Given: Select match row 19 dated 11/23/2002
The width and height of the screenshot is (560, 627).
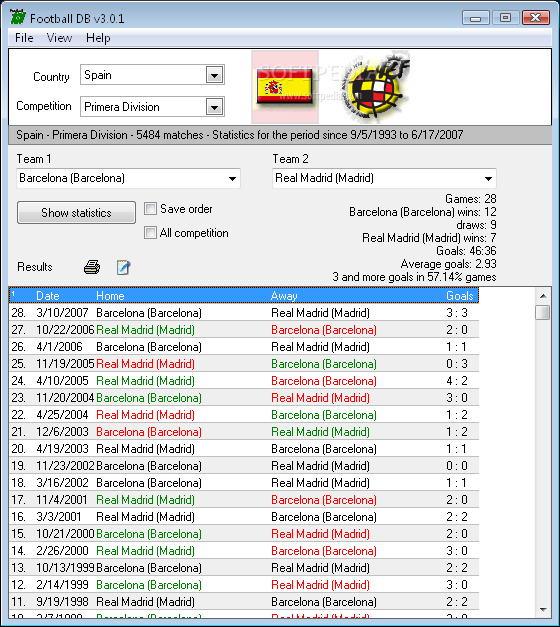Looking at the screenshot, I should pyautogui.click(x=244, y=466).
